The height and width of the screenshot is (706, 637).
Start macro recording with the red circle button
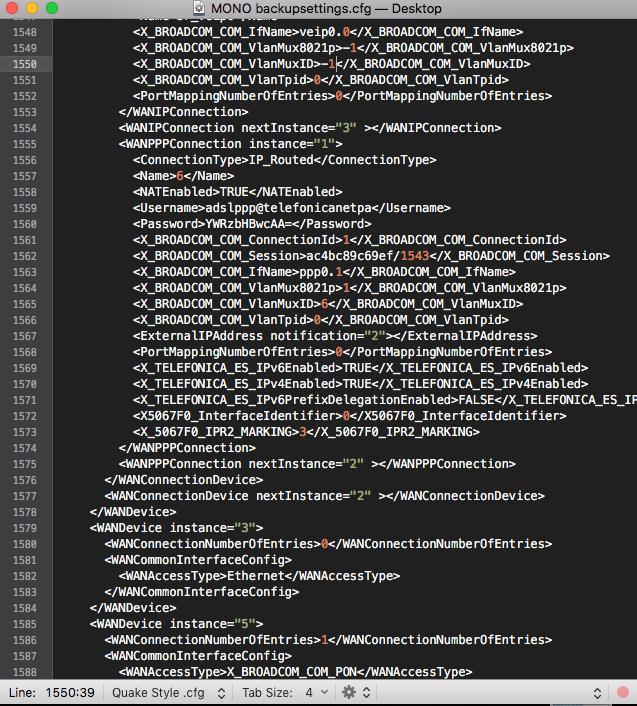pos(623,692)
